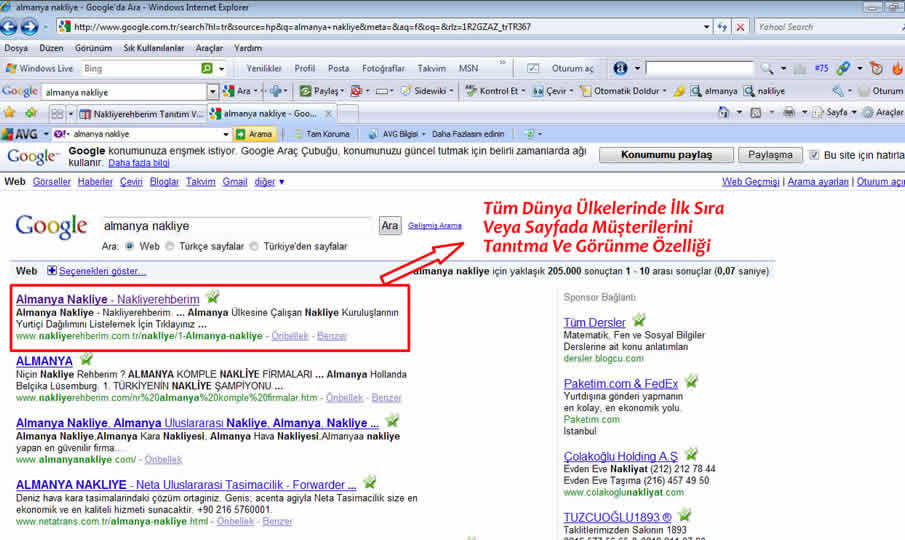
Task: Open the Google toolbar search box dropdown
Action: (212, 91)
